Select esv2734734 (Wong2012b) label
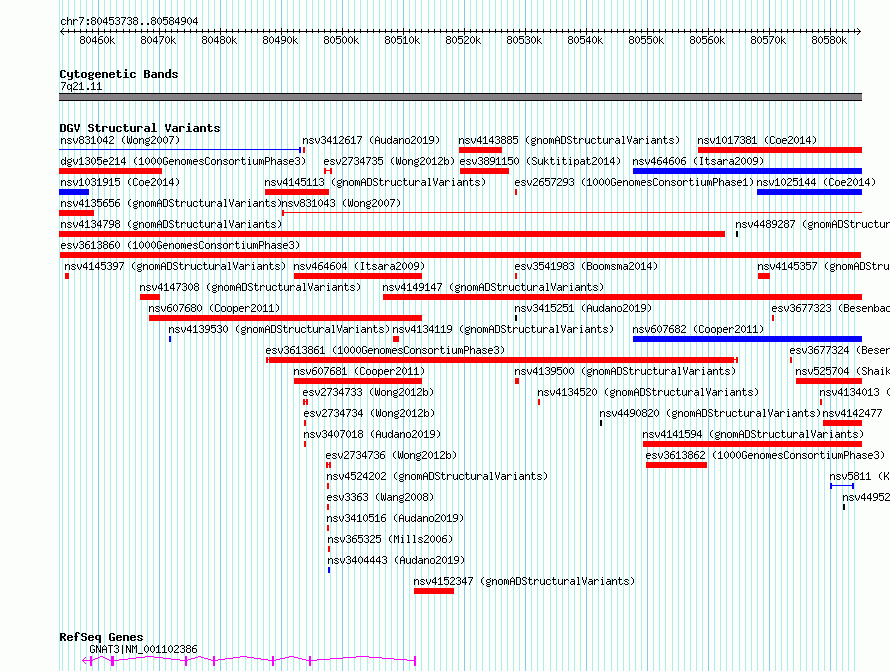 point(370,413)
